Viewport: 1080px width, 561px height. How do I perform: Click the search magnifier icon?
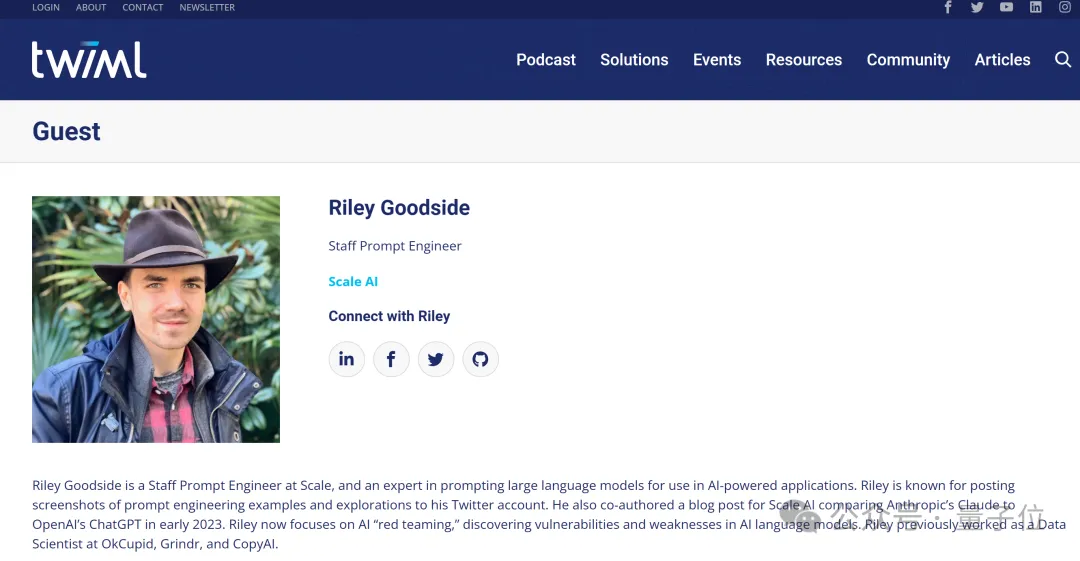coord(1063,60)
